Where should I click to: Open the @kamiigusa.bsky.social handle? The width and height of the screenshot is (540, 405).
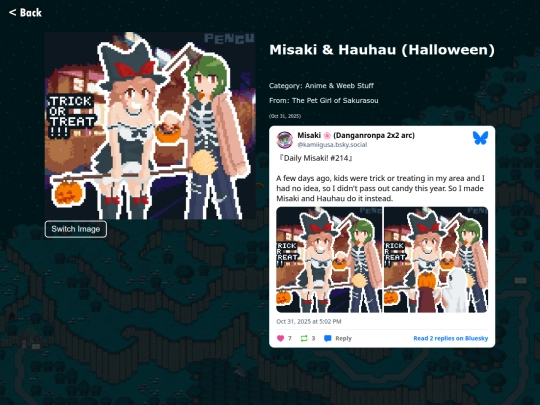332,145
